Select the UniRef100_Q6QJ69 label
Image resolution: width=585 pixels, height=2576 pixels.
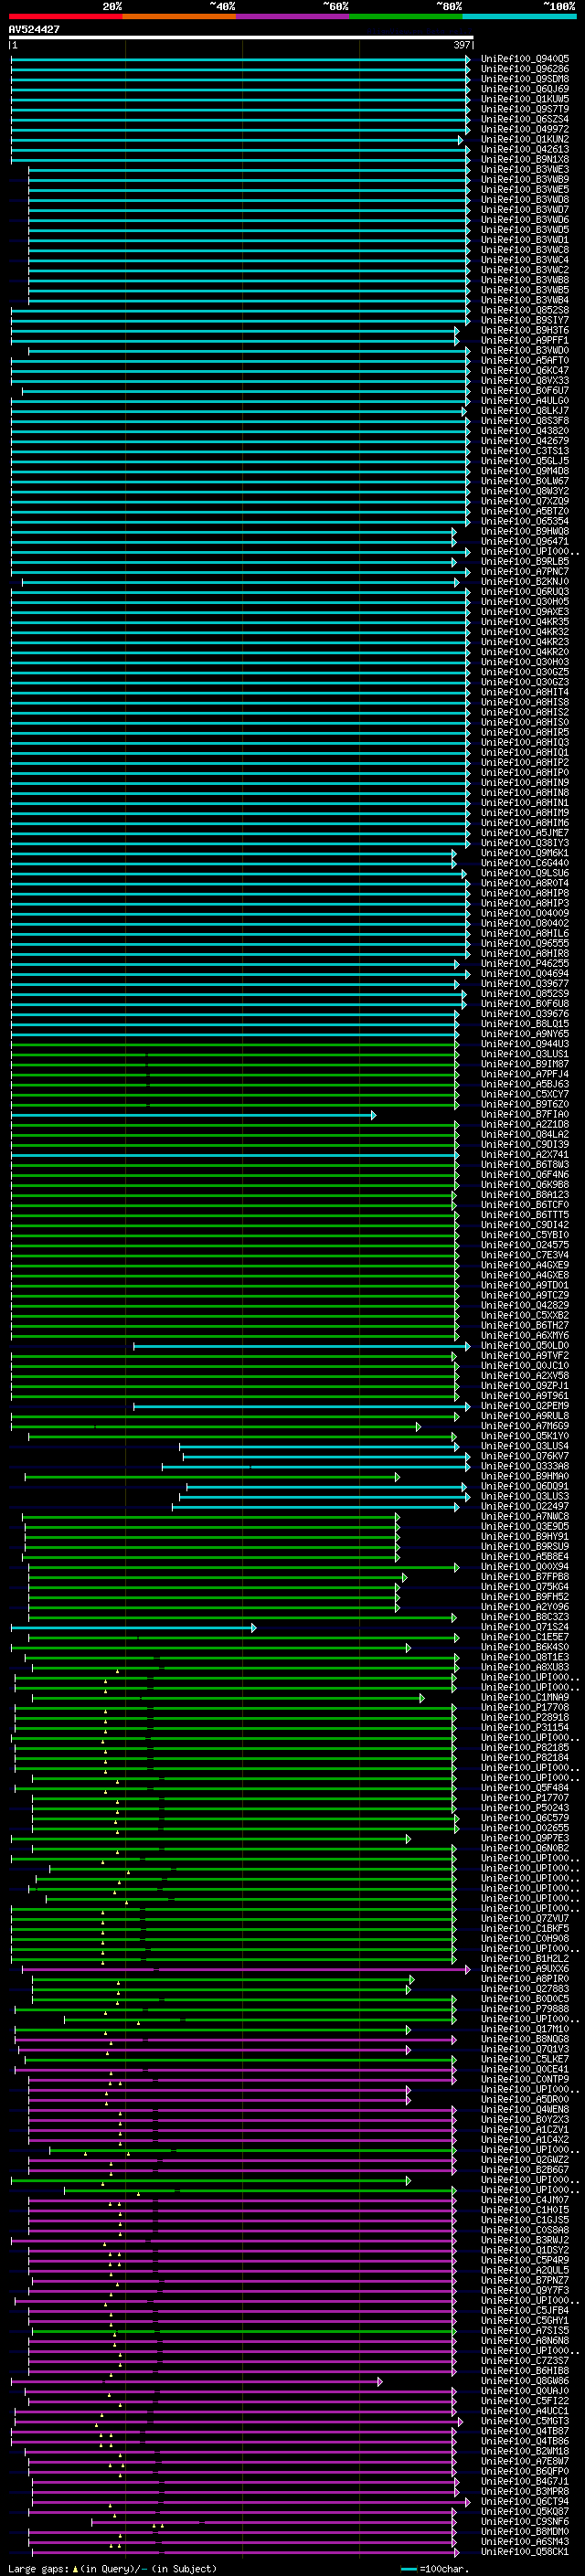coord(525,89)
